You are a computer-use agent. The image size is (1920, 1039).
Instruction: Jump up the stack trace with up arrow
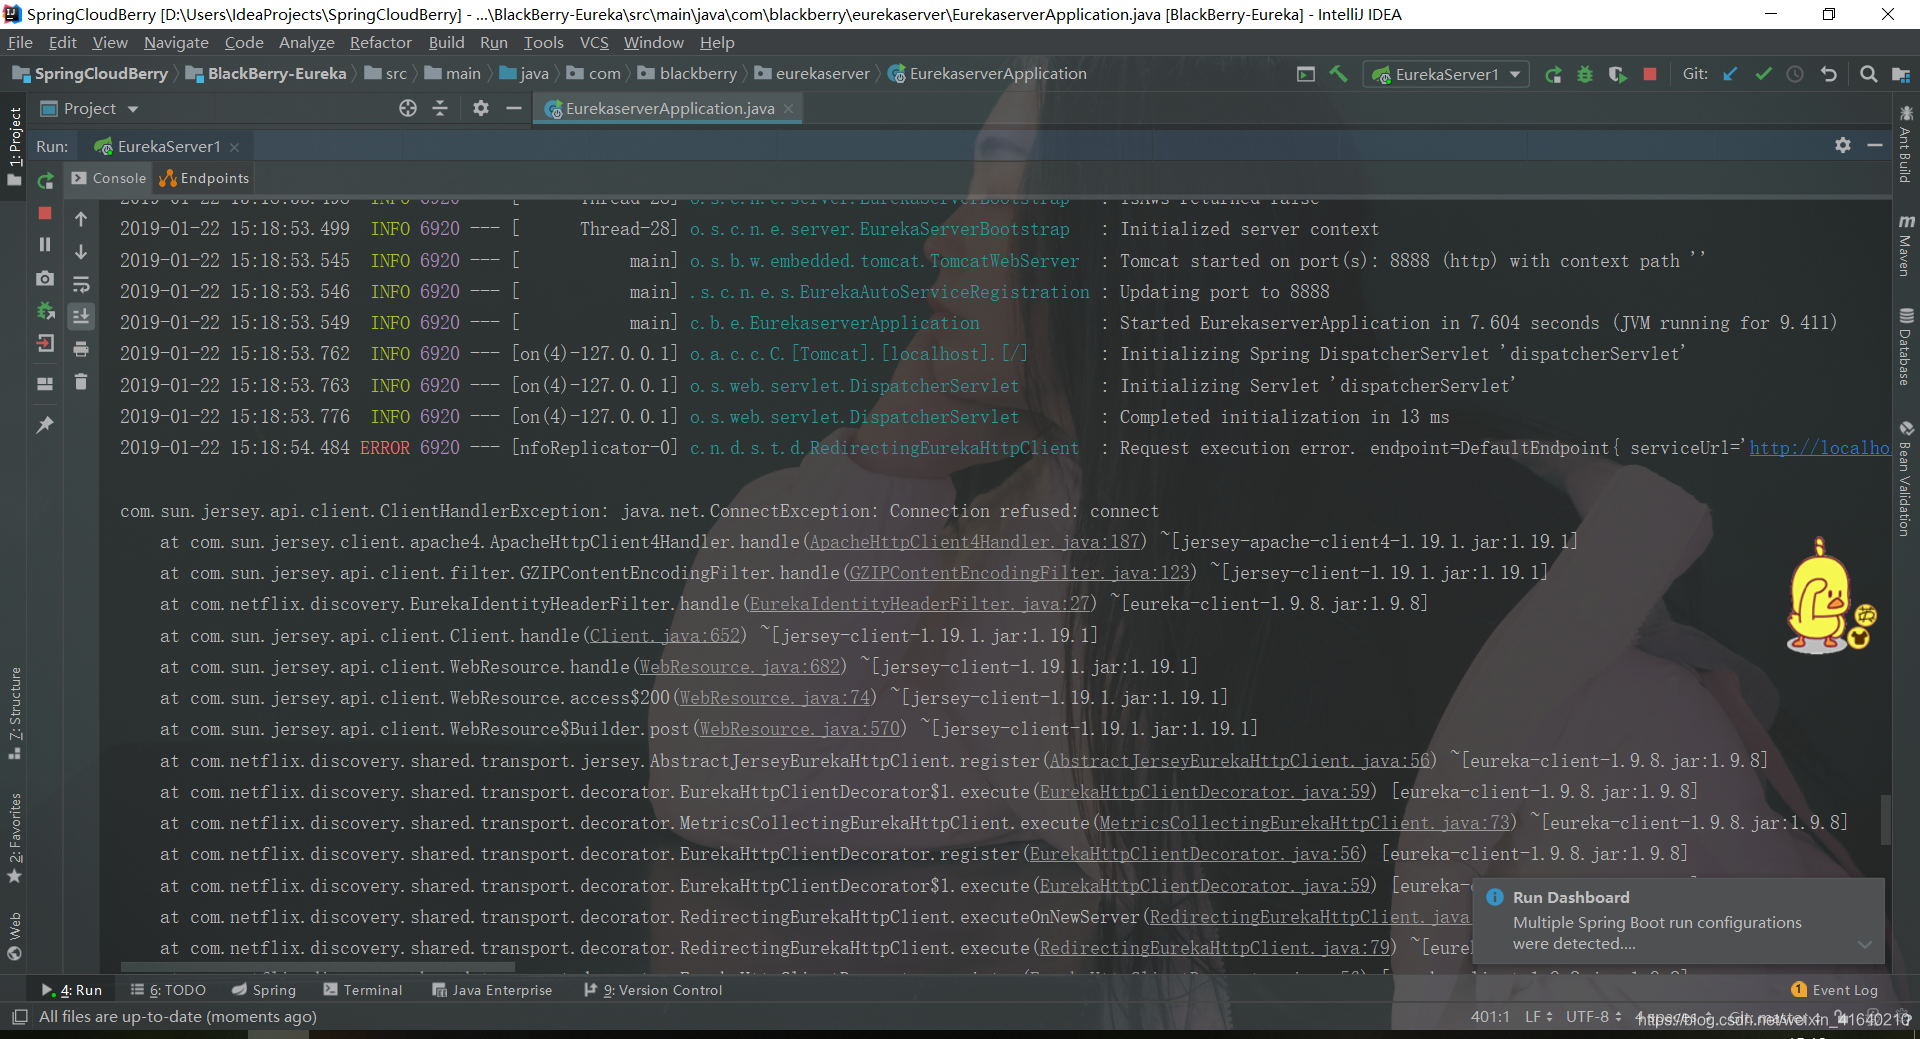[x=81, y=219]
